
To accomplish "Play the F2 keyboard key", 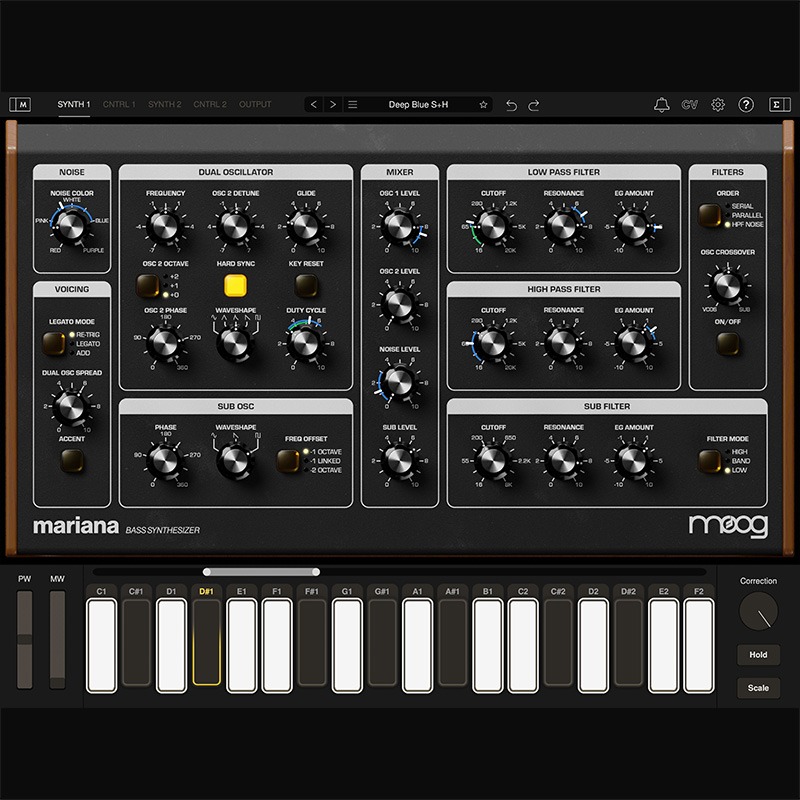I will (x=699, y=645).
